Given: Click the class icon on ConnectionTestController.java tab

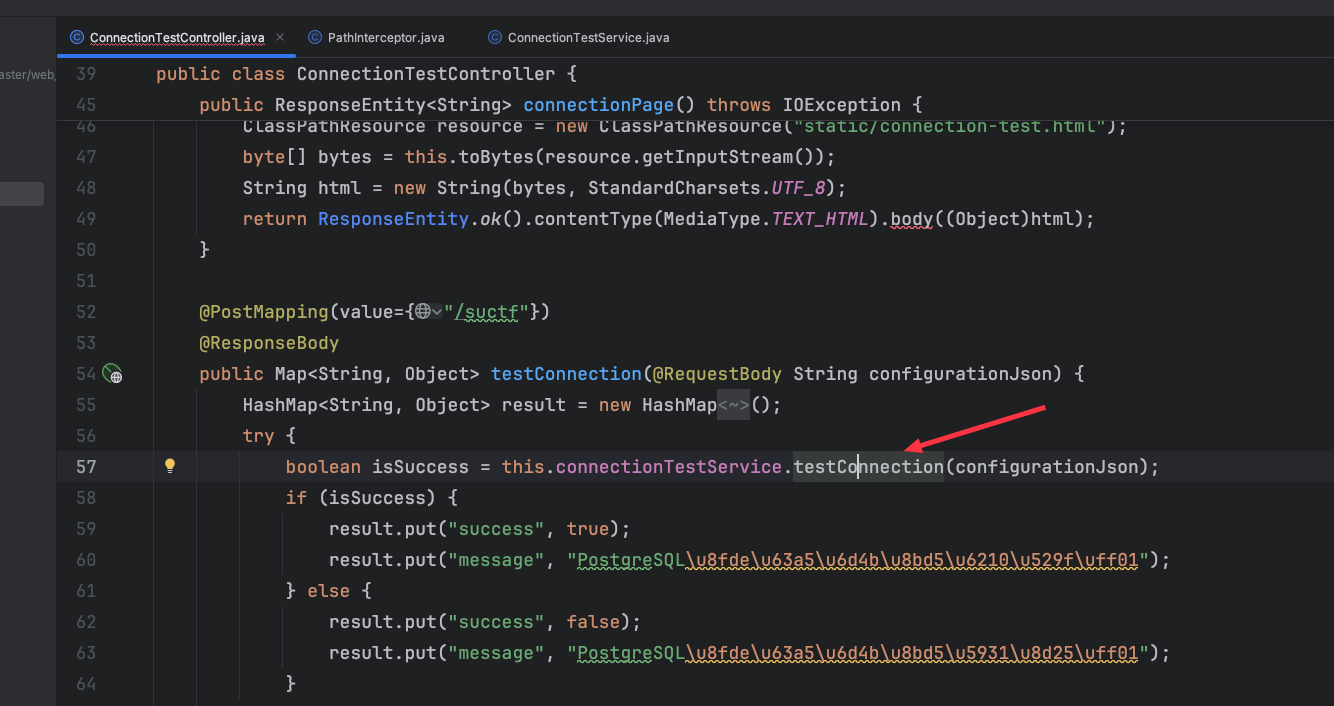Looking at the screenshot, I should (77, 38).
